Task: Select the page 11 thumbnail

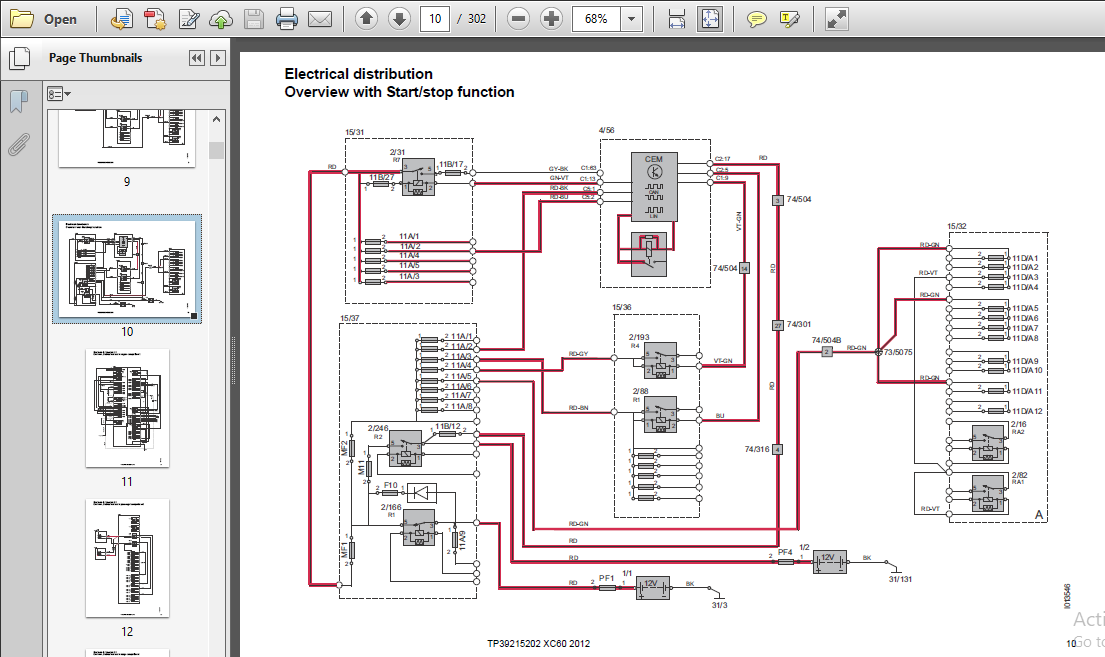Action: (x=127, y=408)
